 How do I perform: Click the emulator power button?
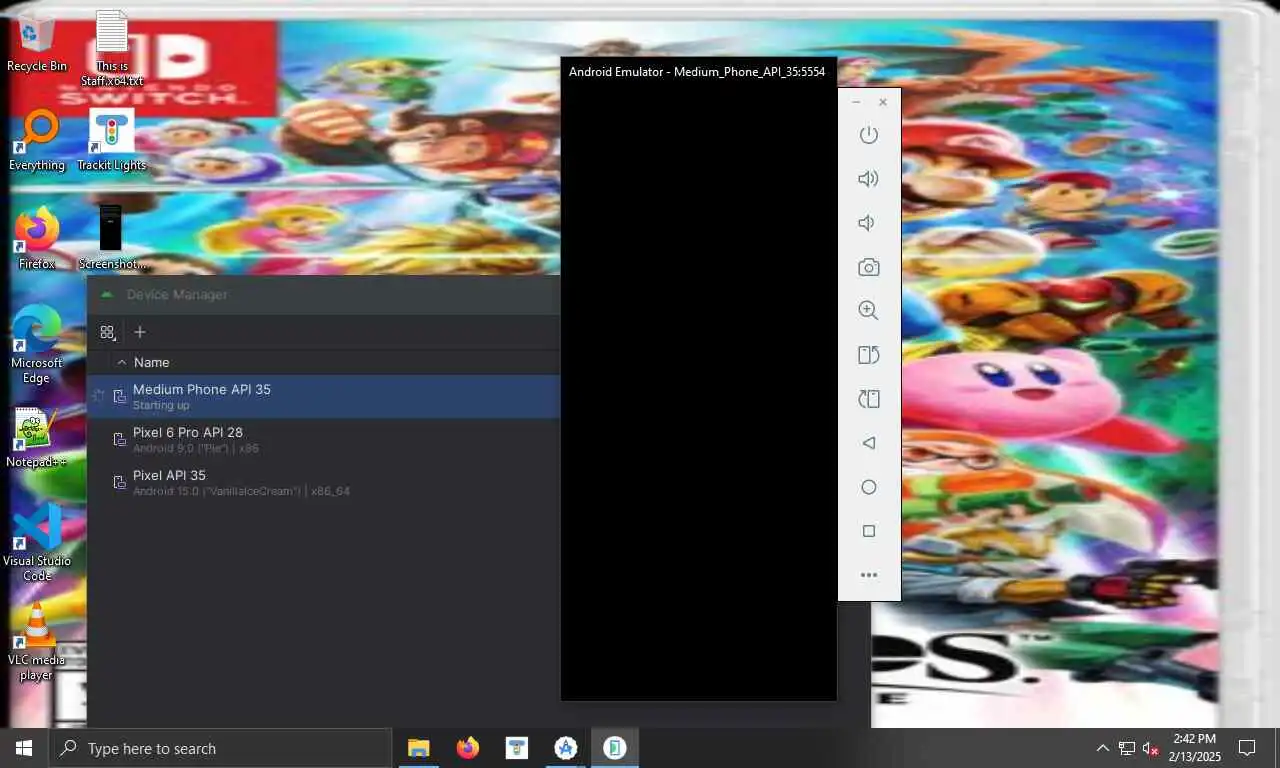868,135
